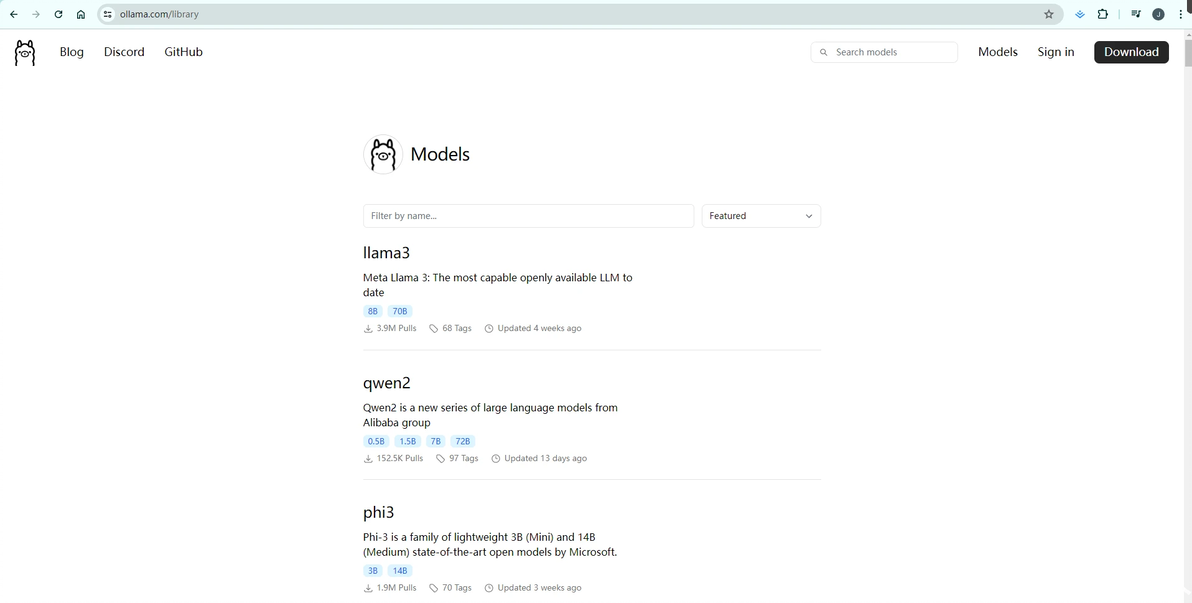This screenshot has height=603, width=1192.
Task: Open the phi3 model page
Action: click(x=379, y=513)
